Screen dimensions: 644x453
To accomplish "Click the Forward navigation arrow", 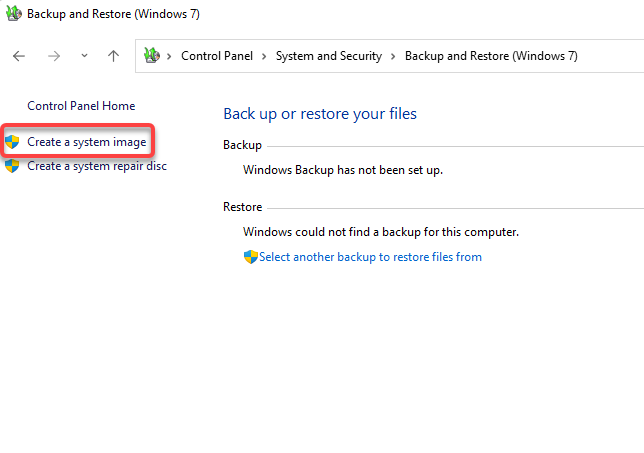I will [x=54, y=56].
